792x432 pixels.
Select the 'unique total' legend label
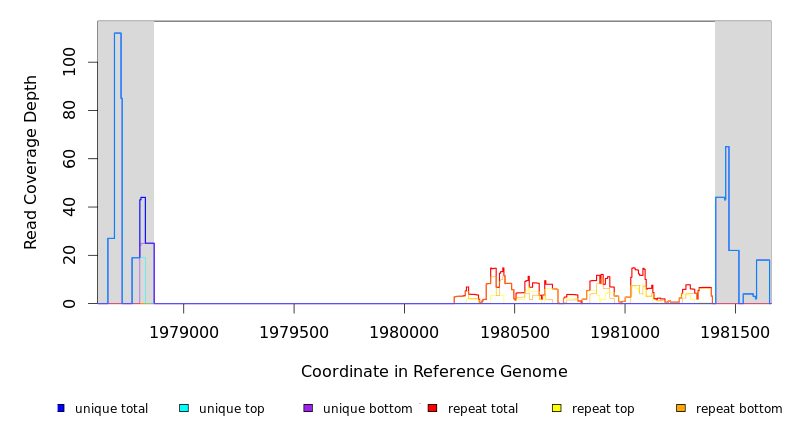tap(111, 409)
